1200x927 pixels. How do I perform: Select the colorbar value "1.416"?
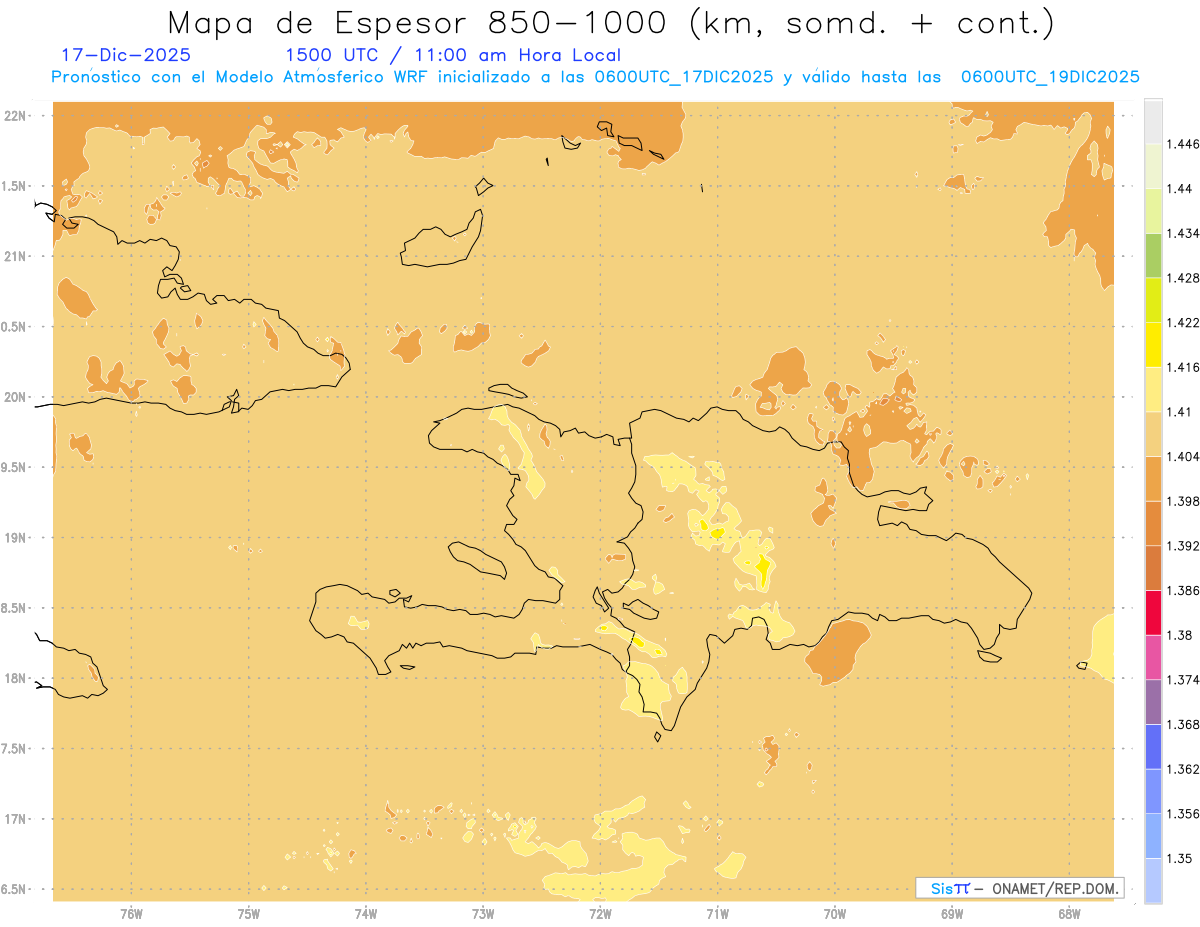pos(1185,367)
